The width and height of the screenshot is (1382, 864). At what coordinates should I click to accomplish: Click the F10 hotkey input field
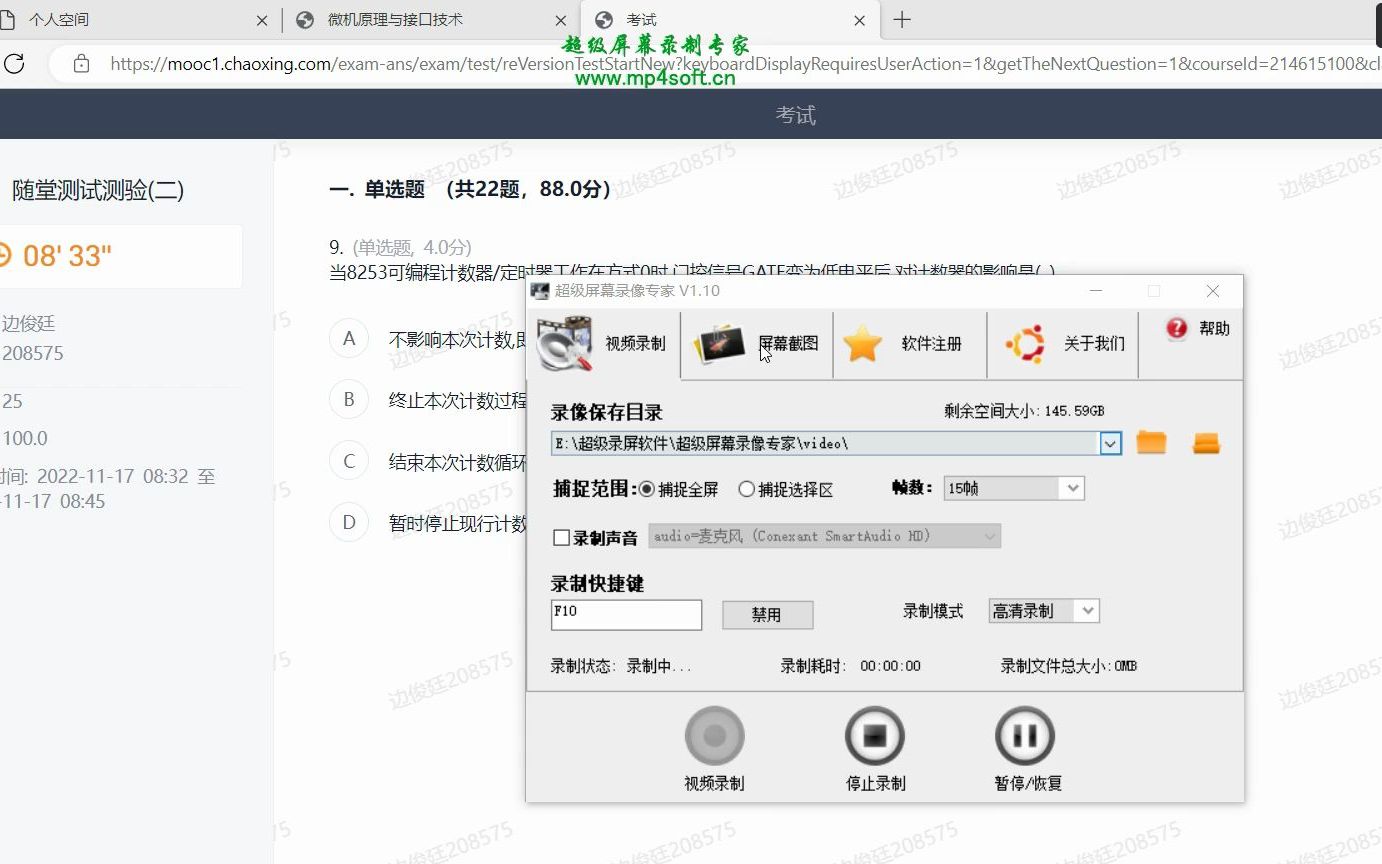point(626,614)
